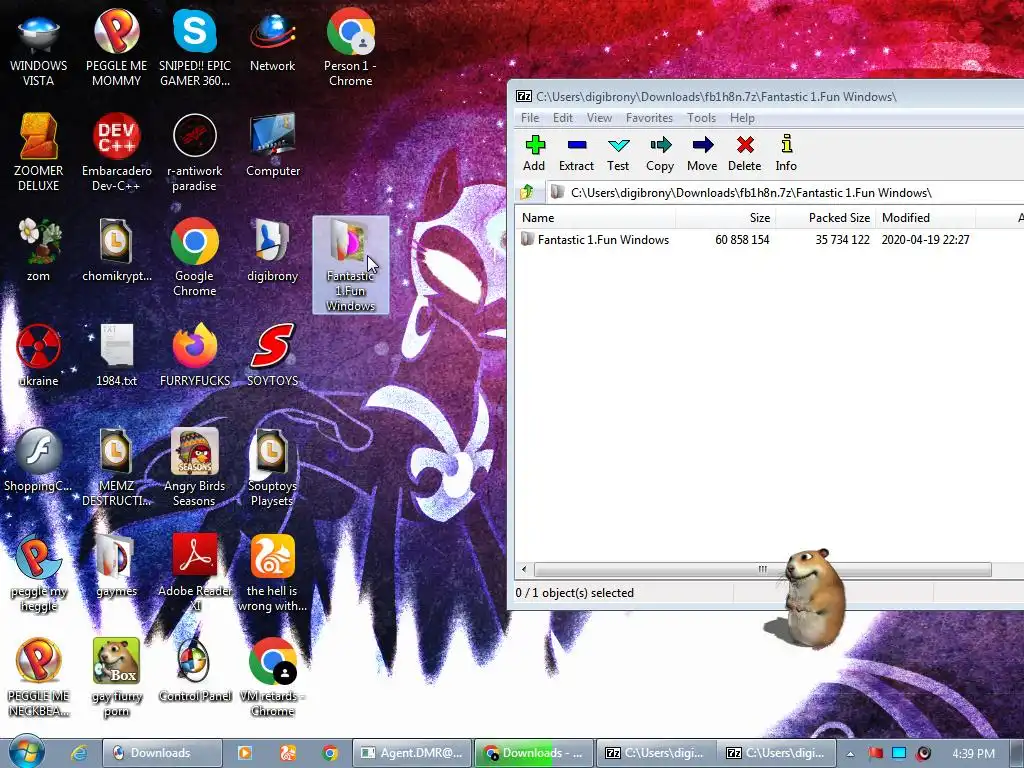The width and height of the screenshot is (1024, 768).
Task: Select the ShoppingC... Flash icon
Action: pos(39,460)
